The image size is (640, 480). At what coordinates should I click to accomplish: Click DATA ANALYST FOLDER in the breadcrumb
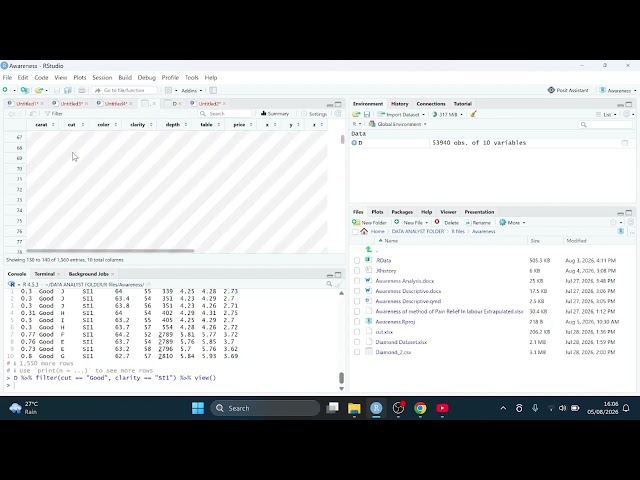point(418,231)
